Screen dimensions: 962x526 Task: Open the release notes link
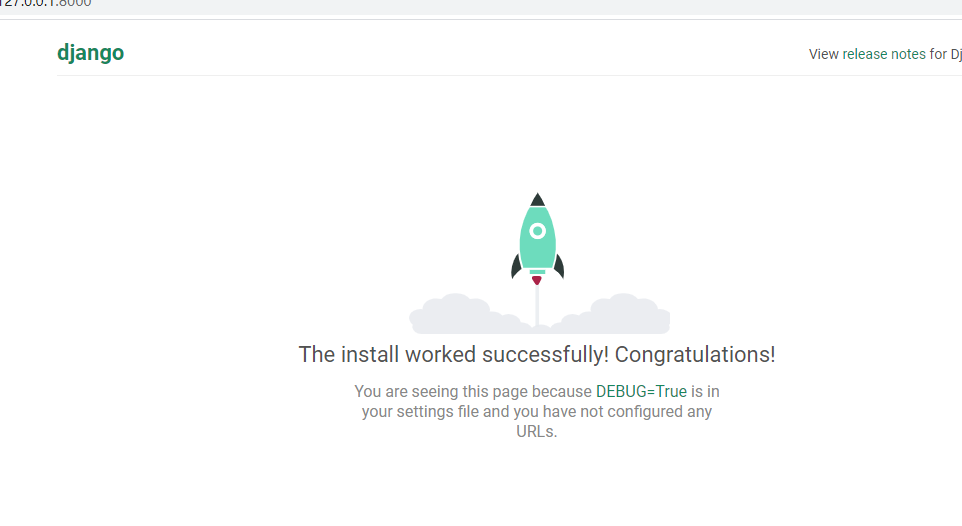coord(883,54)
